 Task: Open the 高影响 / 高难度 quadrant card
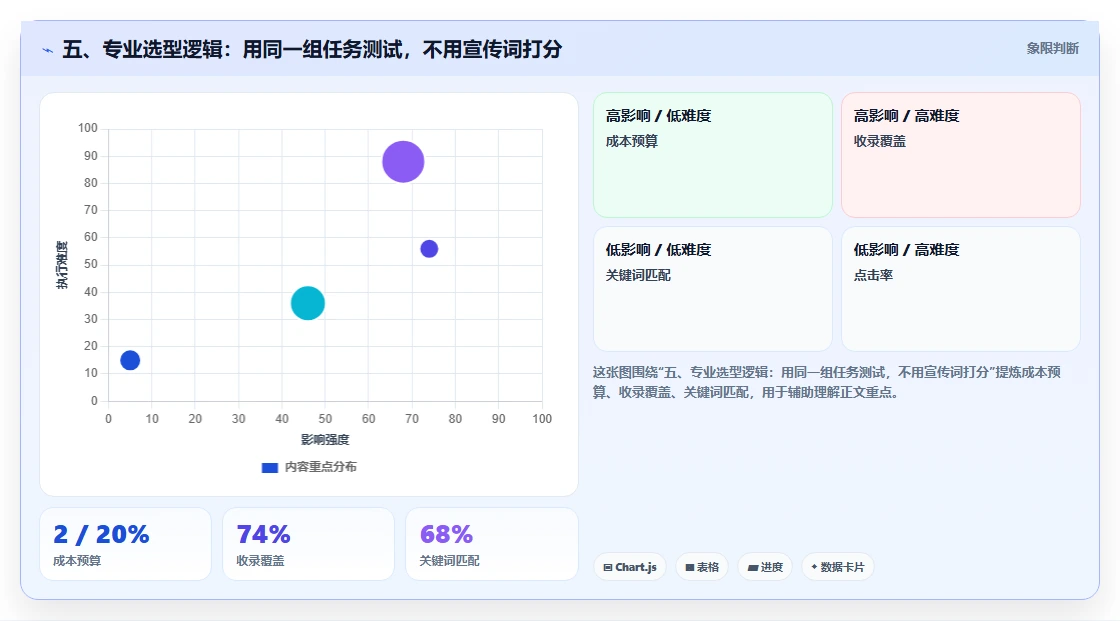961,155
